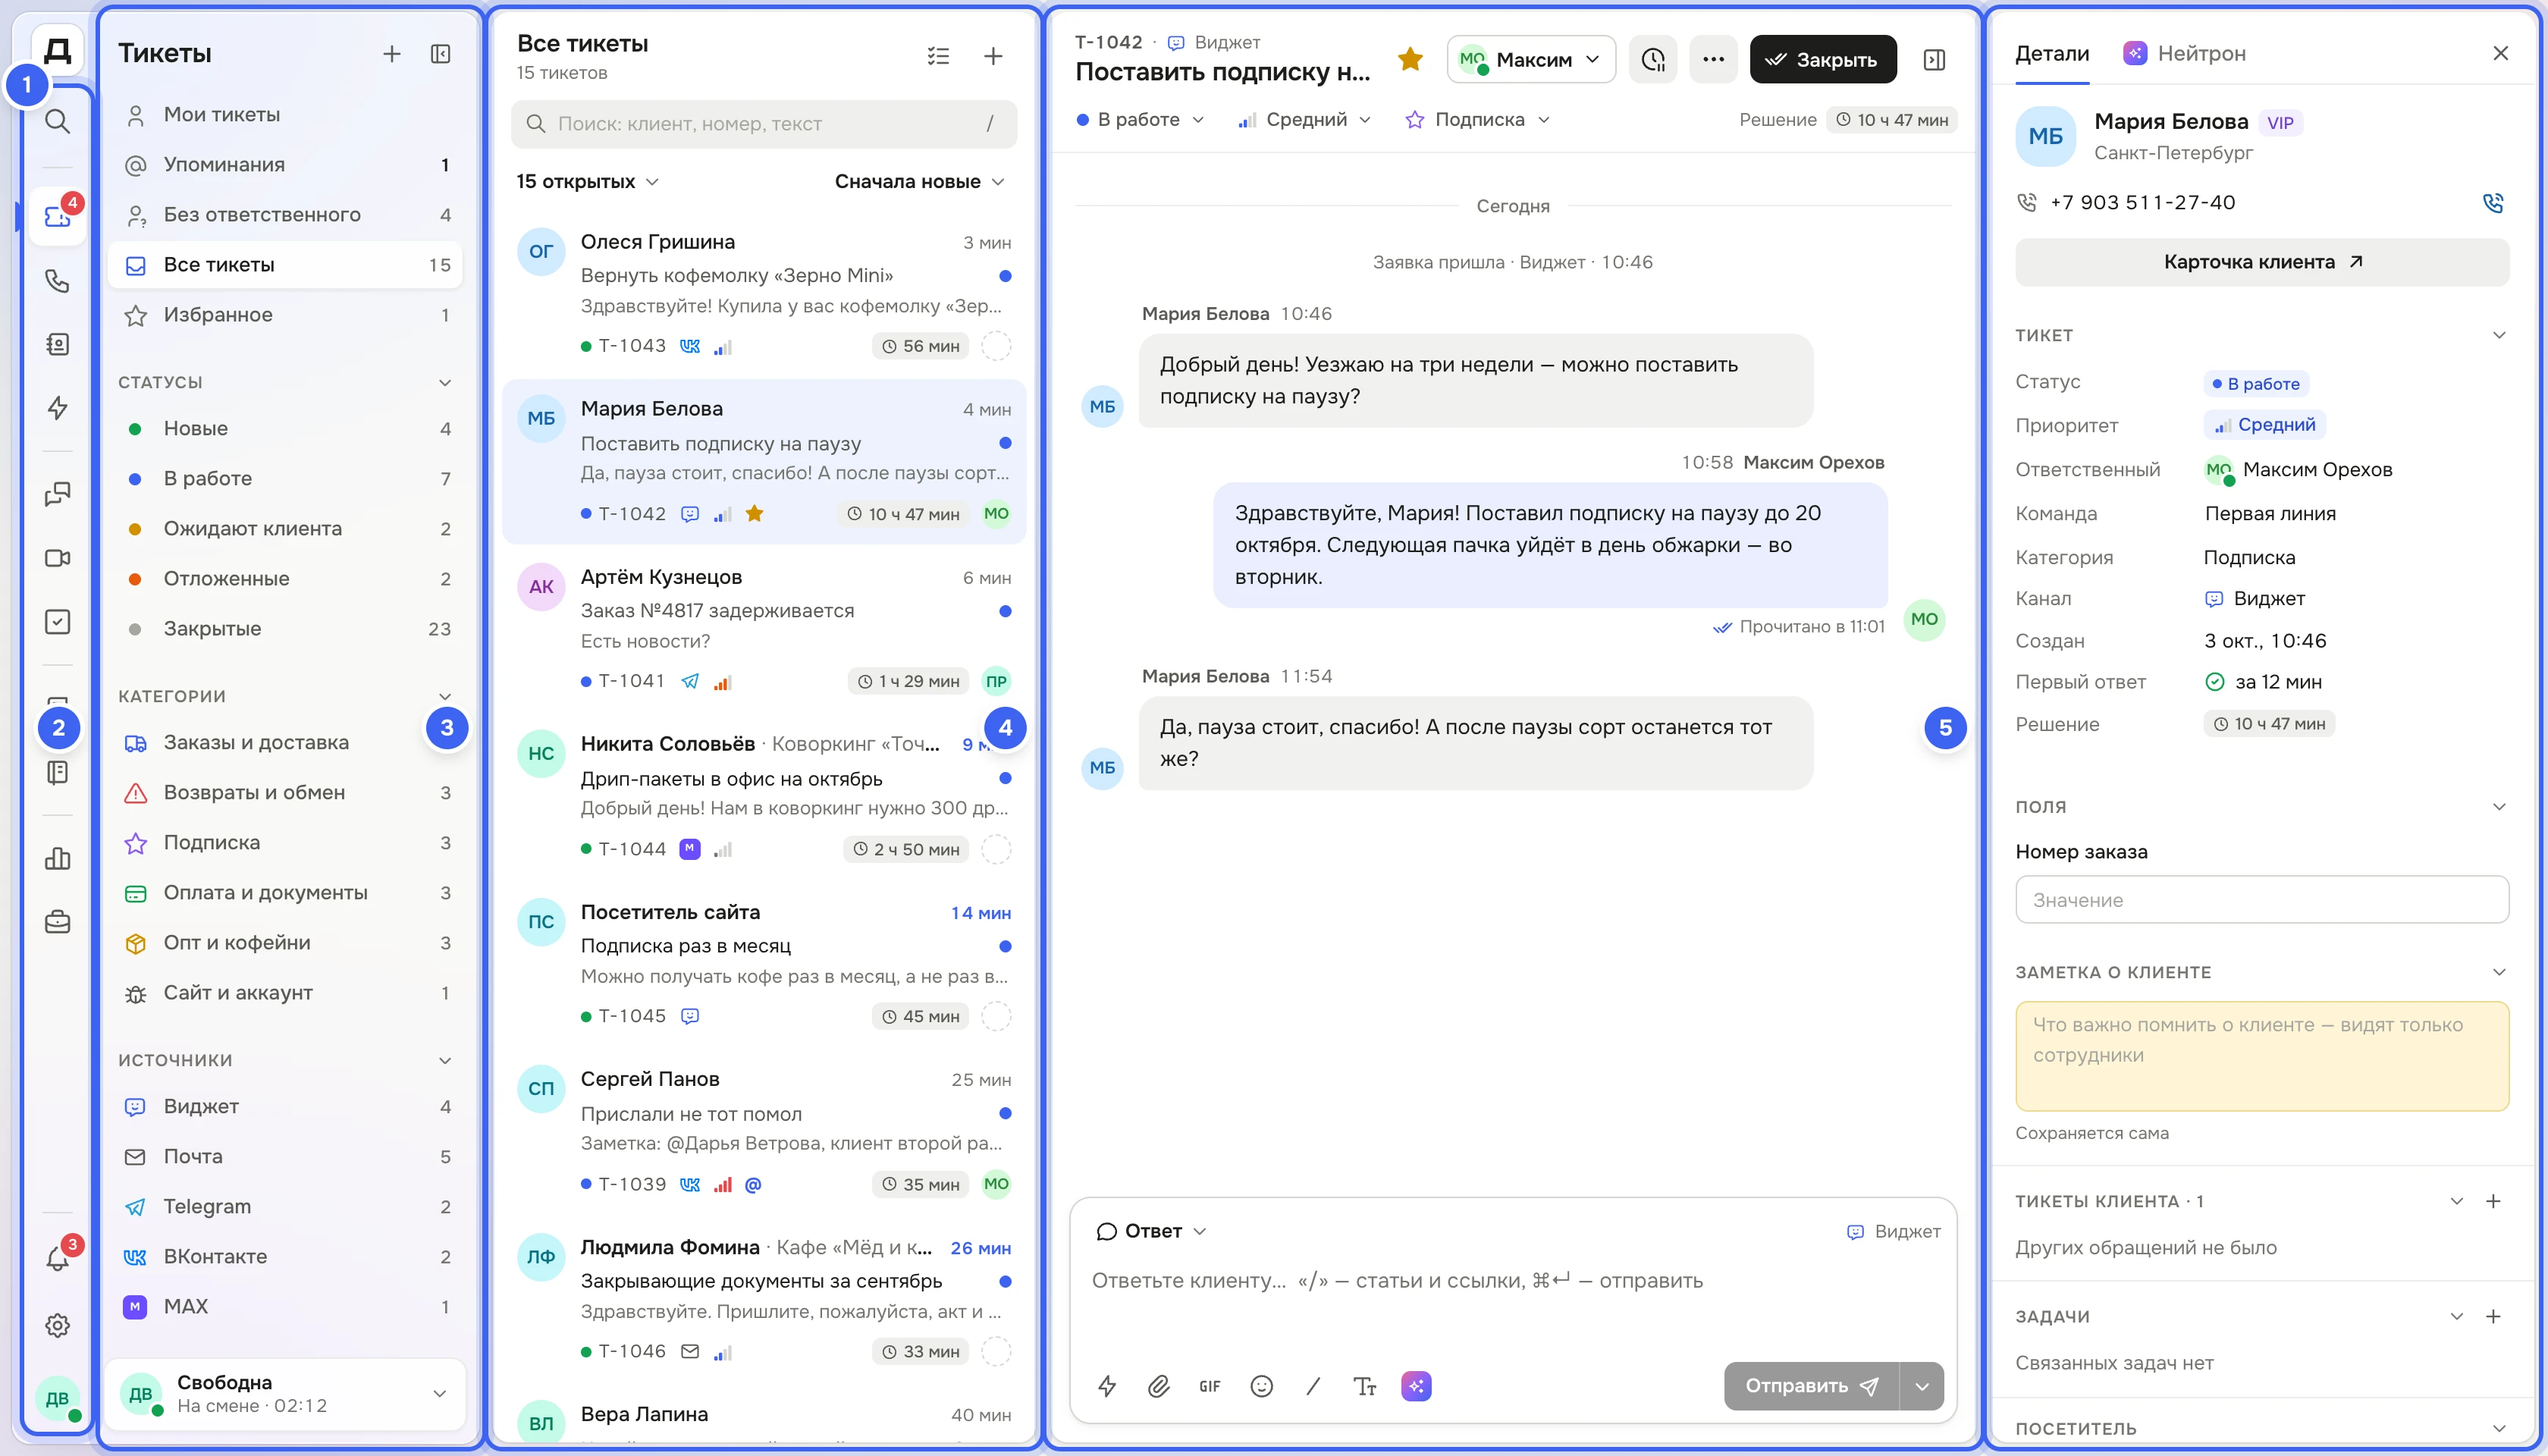Insert a GIF in the reply
The image size is (2548, 1456).
tap(1210, 1386)
